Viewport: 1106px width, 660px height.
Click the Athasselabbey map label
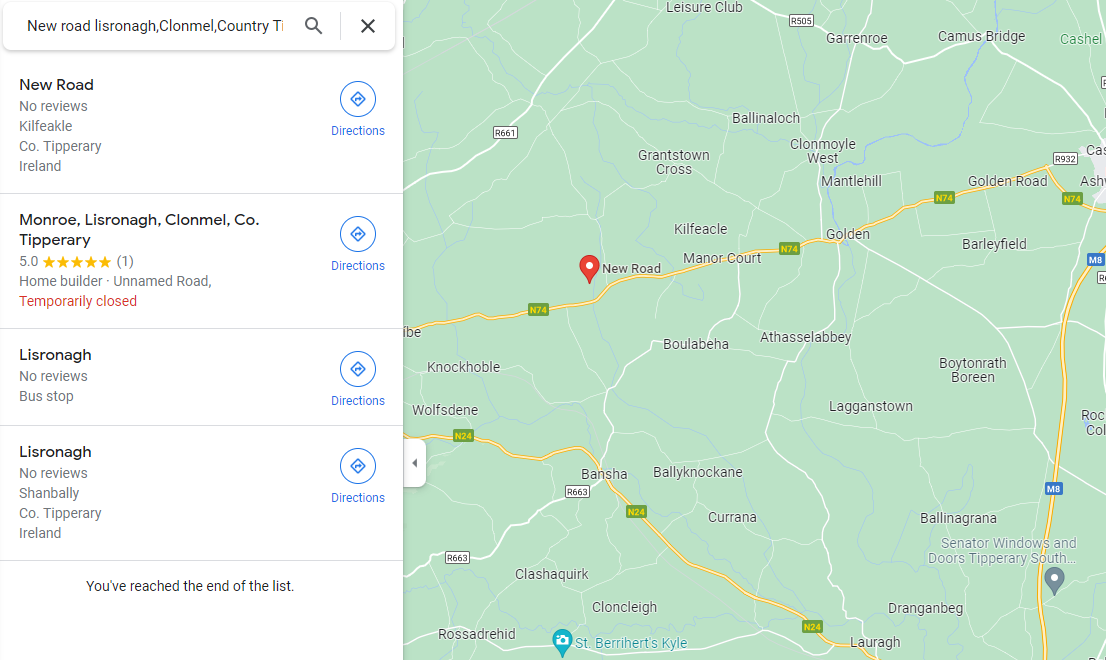pos(805,337)
